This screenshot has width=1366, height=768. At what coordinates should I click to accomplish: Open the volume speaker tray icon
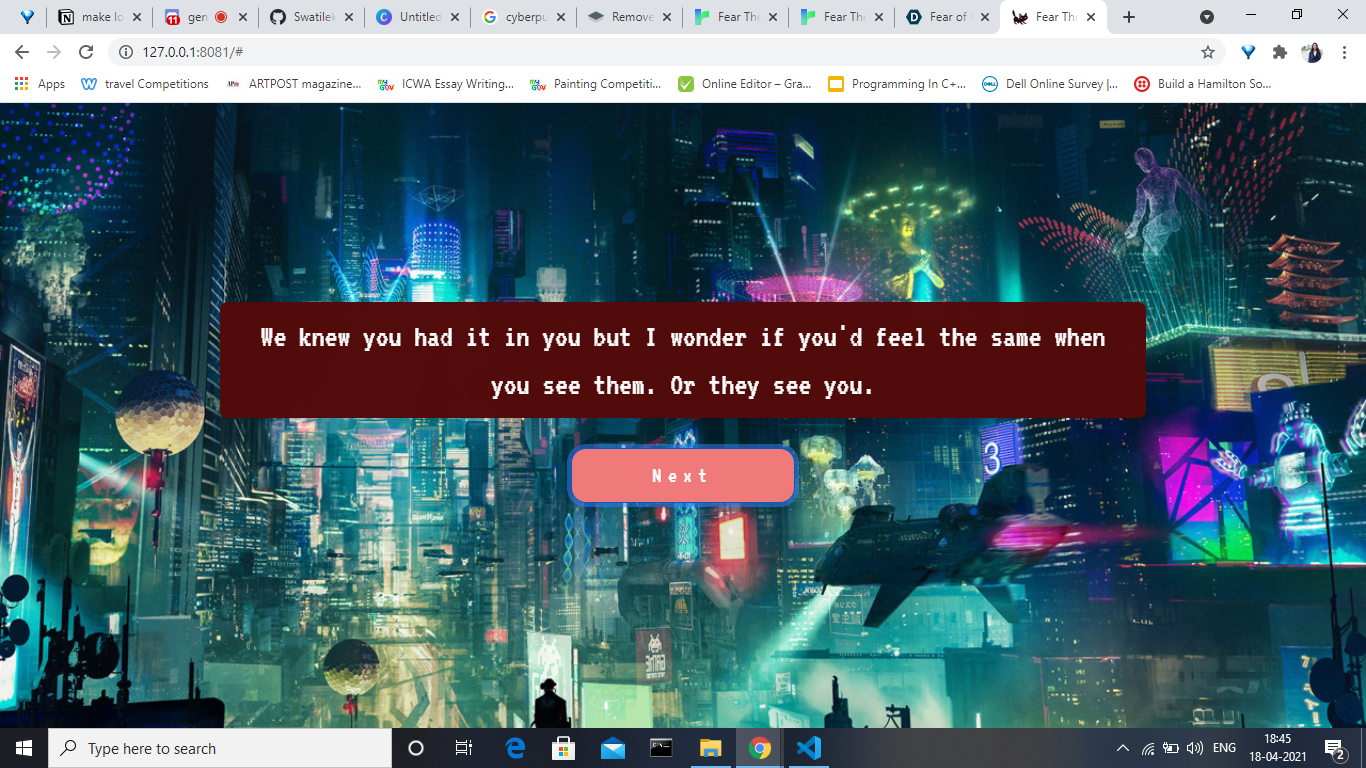[1194, 748]
